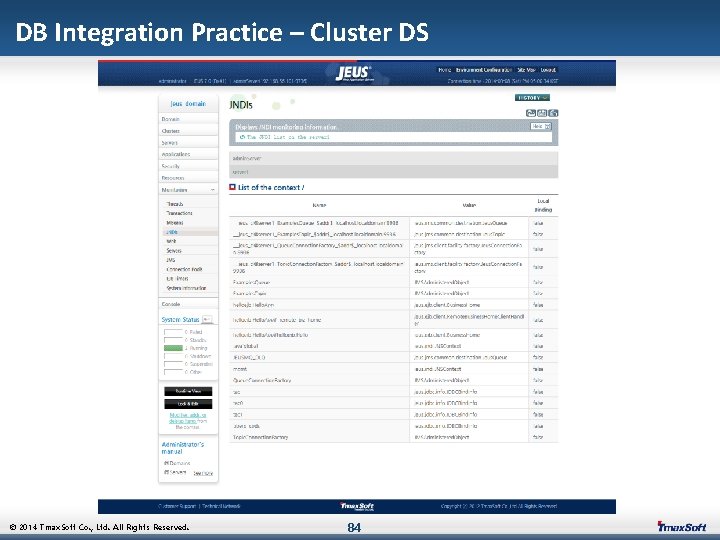The image size is (720, 540).
Task: Select Threads under Monitoring
Action: 175,204
